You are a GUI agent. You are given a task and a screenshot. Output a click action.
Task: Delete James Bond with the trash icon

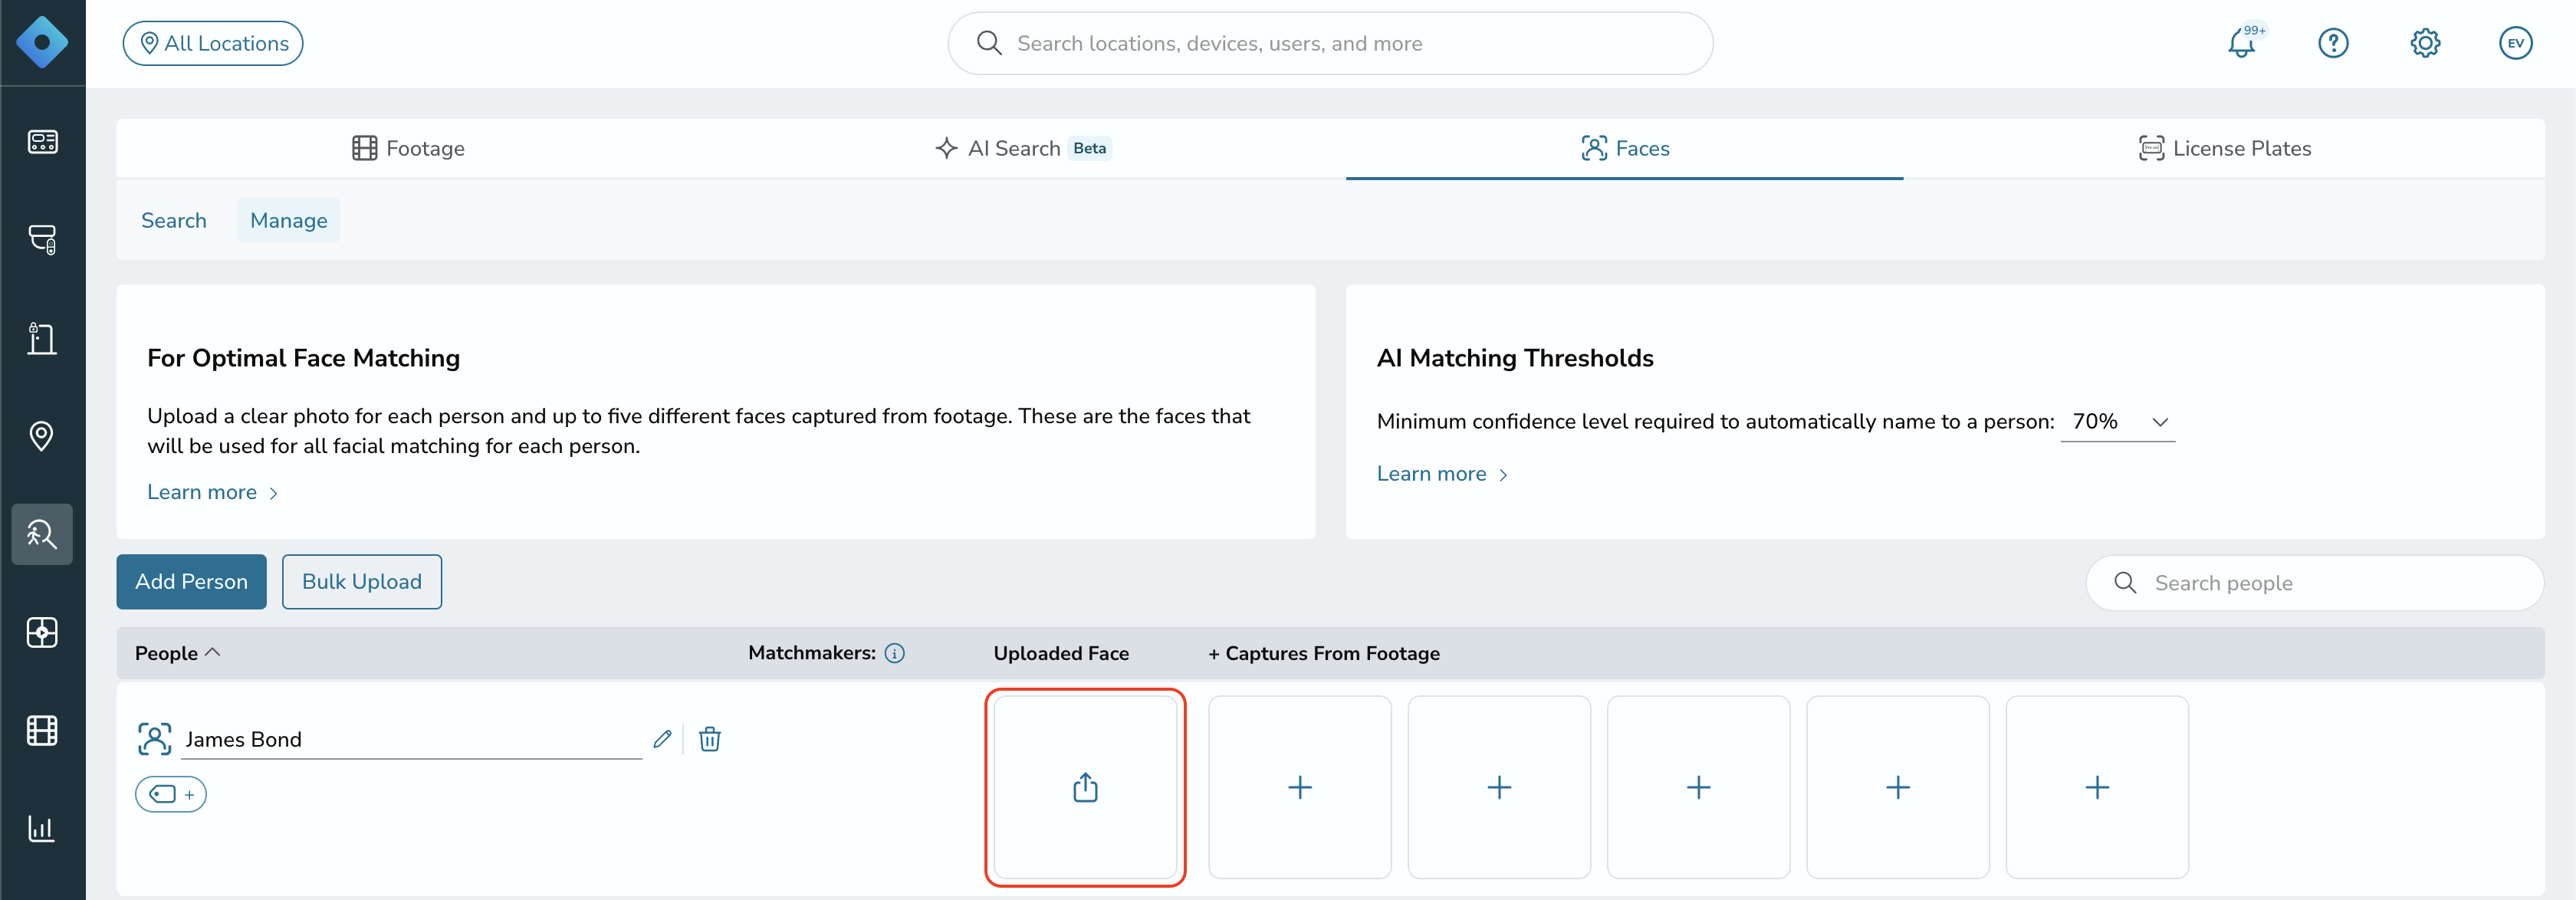click(x=710, y=739)
